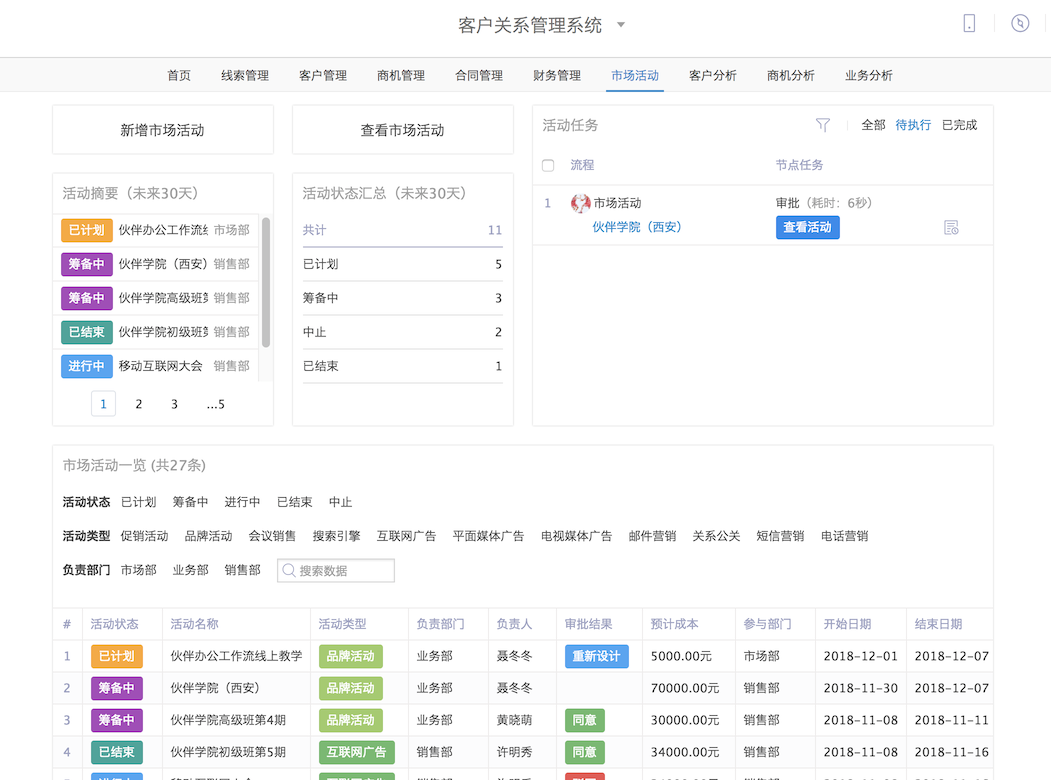1051x780 pixels.
Task: Click the 重新设计 badge in table row 1
Action: coord(597,656)
